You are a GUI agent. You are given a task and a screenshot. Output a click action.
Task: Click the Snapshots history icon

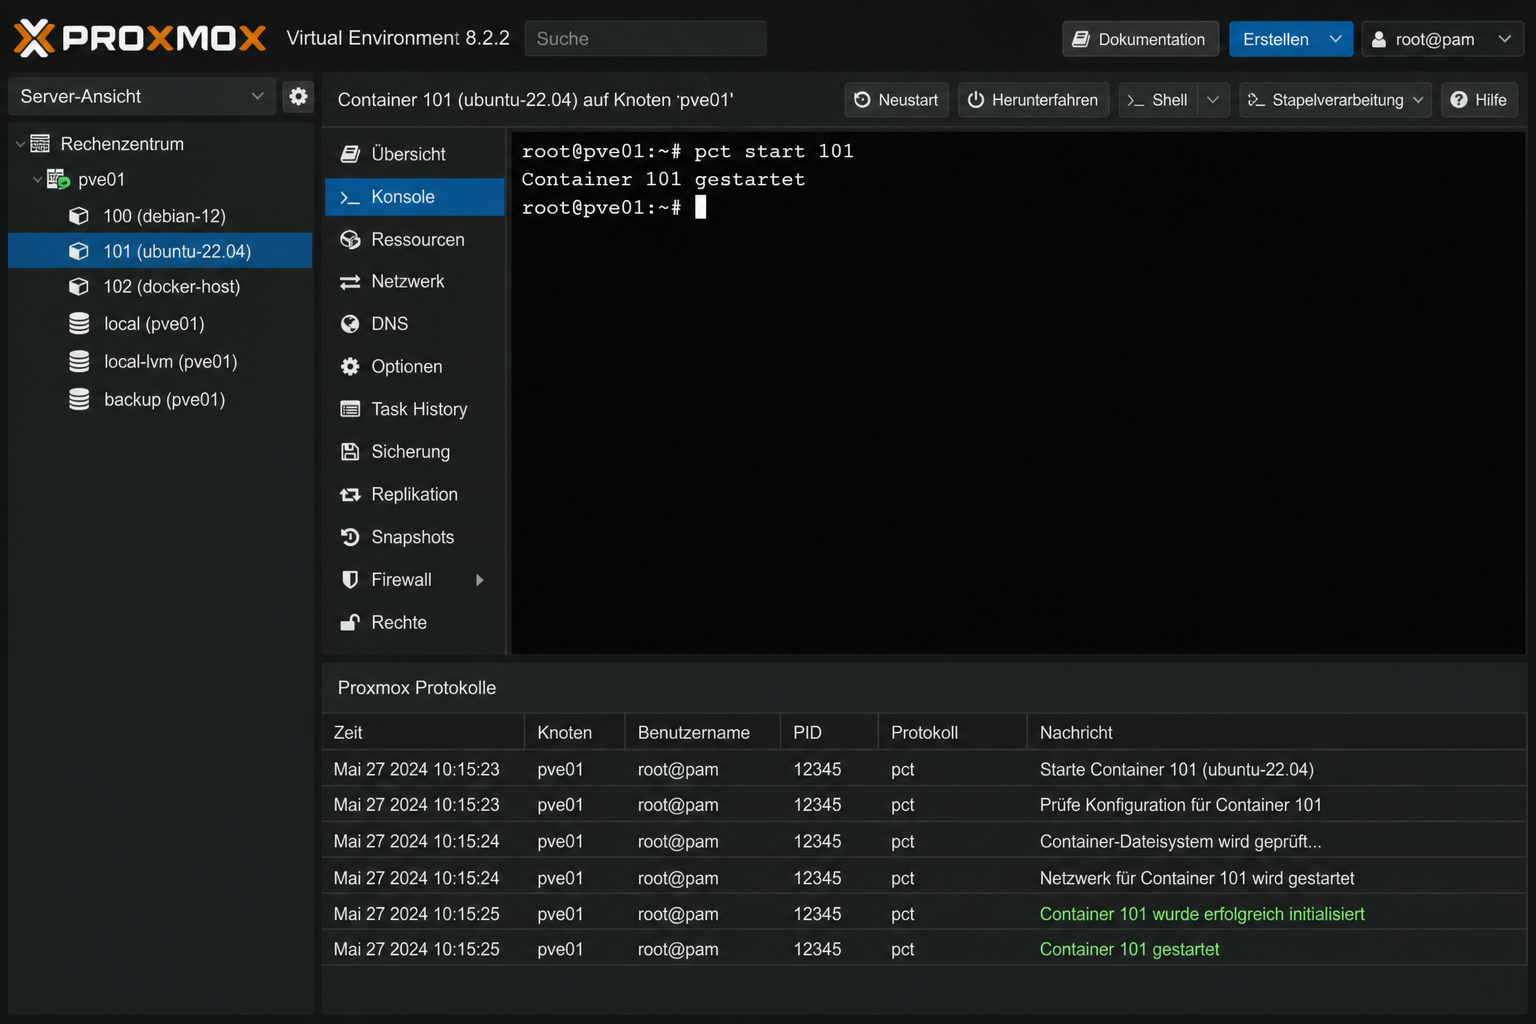[x=350, y=537]
